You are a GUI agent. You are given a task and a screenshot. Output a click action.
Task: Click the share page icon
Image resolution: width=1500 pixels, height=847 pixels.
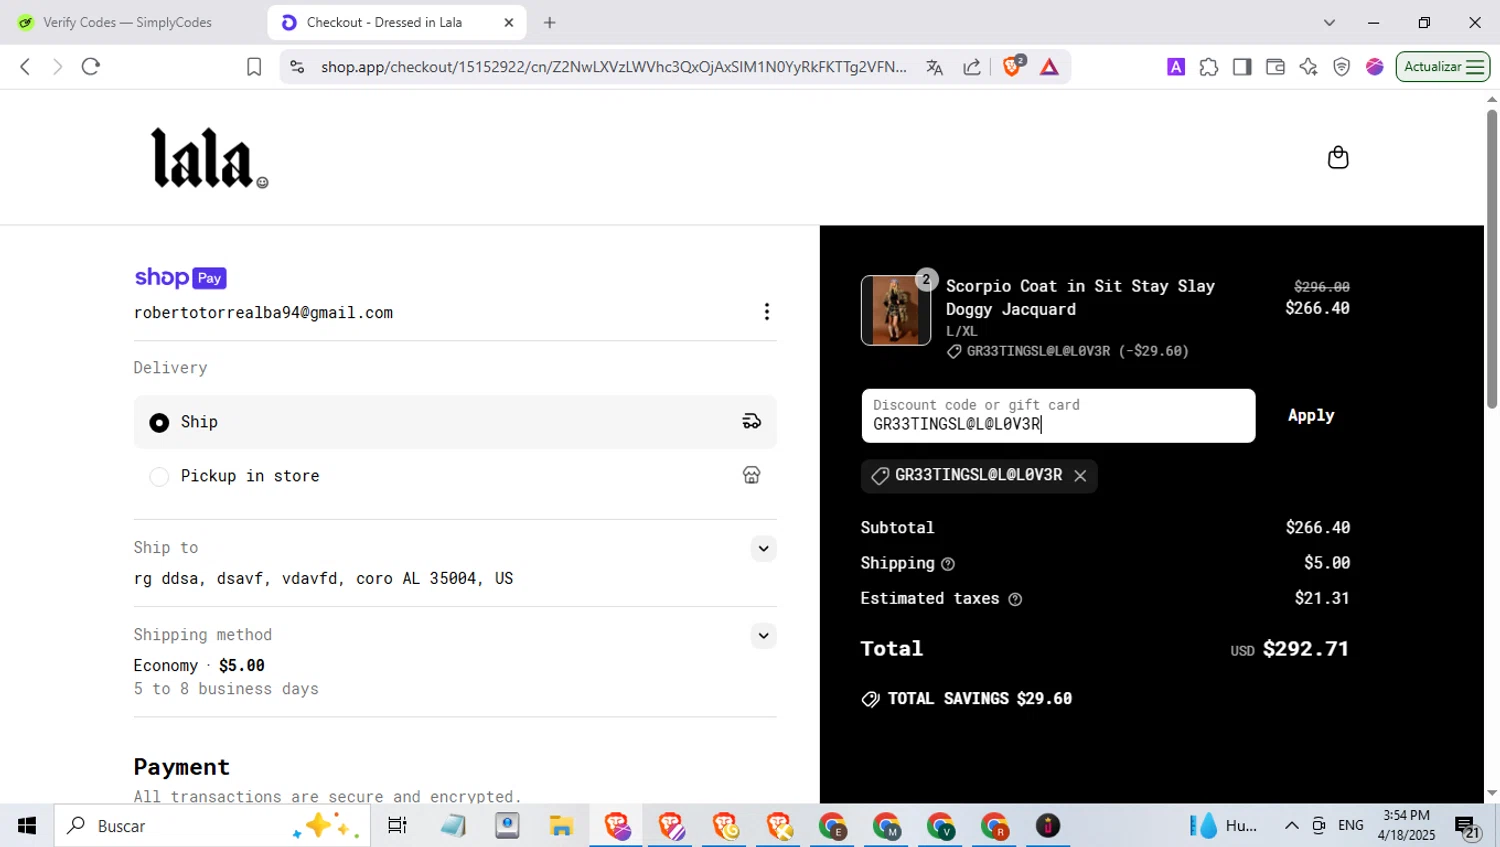pos(972,67)
